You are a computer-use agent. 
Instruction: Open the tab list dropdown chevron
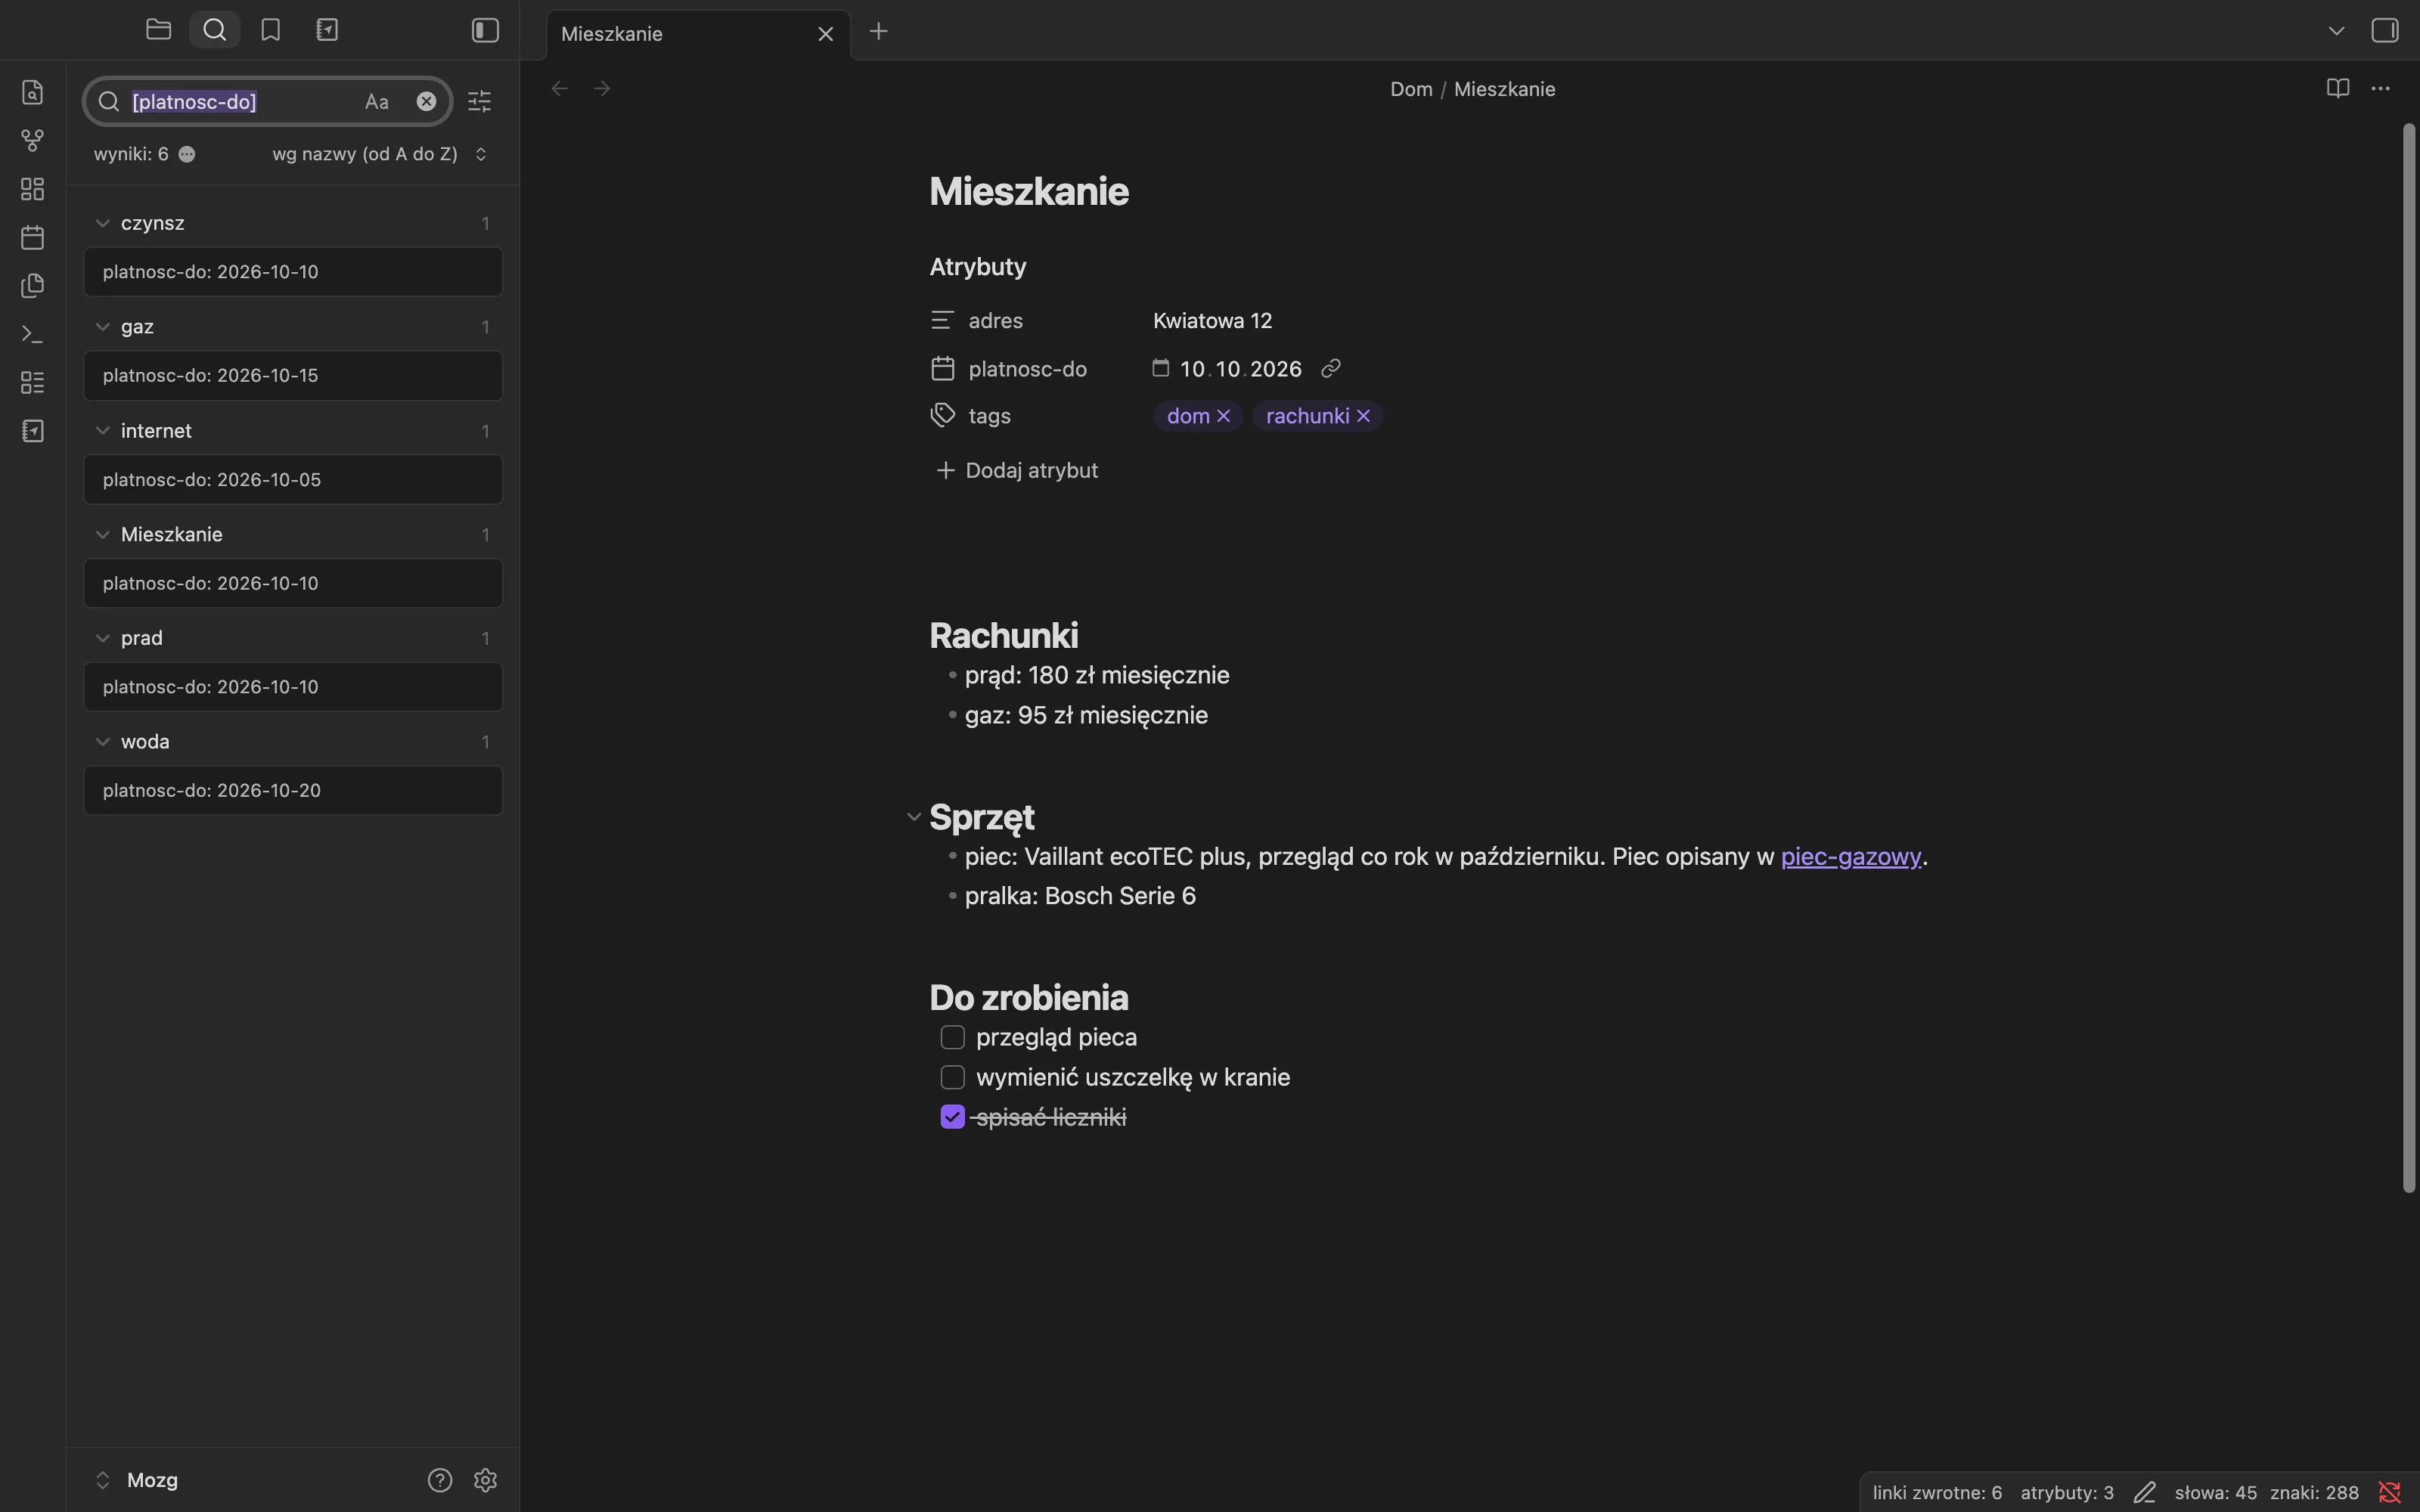coord(2337,31)
